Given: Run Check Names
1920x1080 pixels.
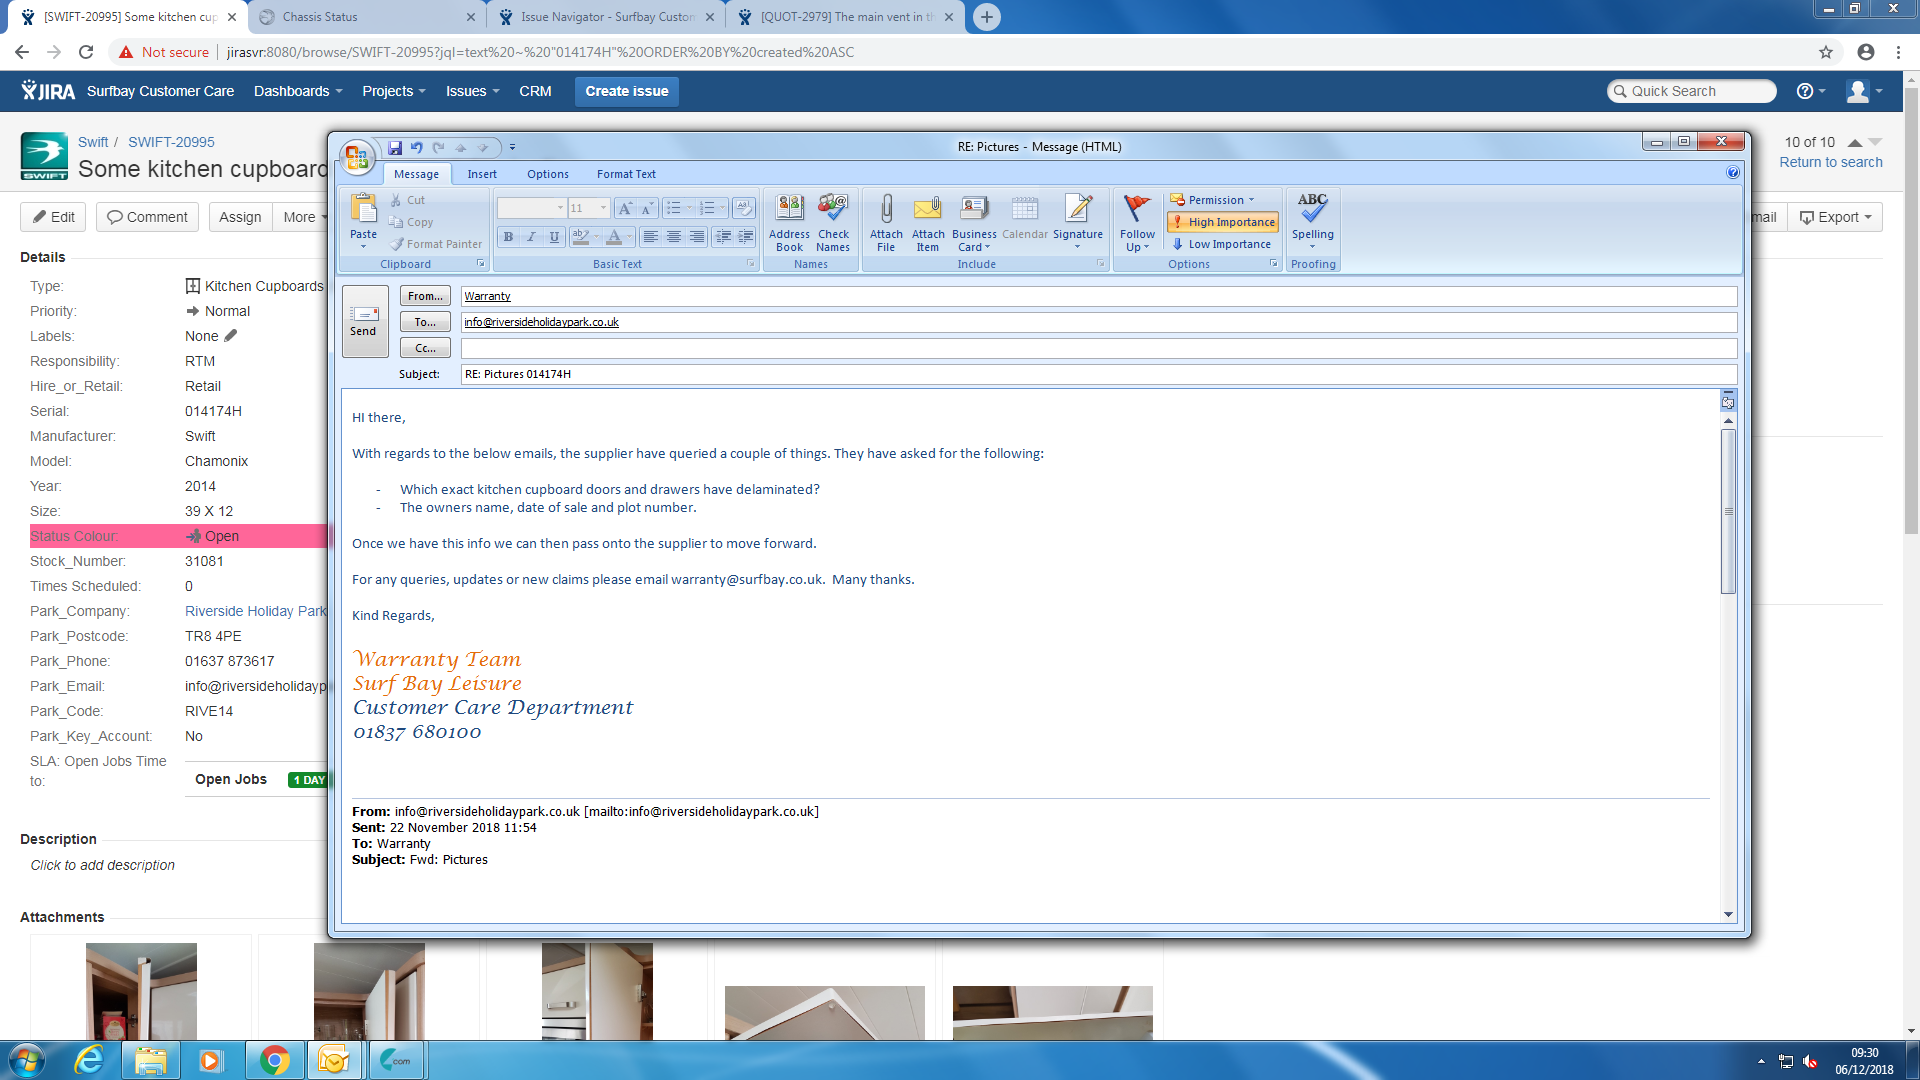Looking at the screenshot, I should click(832, 211).
